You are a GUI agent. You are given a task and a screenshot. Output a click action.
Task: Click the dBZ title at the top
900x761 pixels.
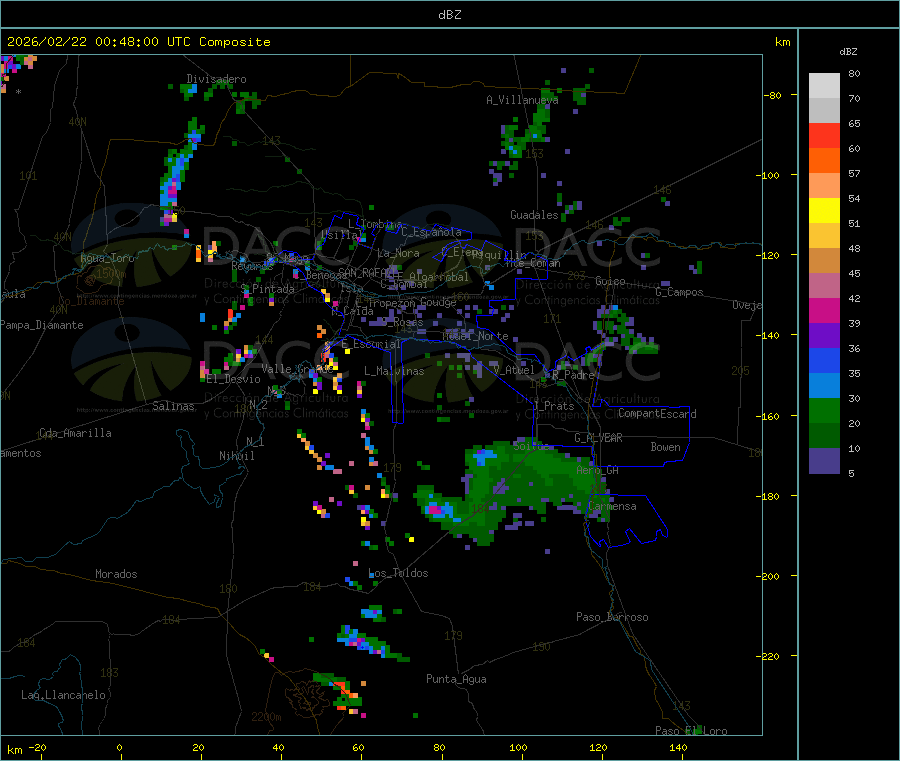[449, 15]
